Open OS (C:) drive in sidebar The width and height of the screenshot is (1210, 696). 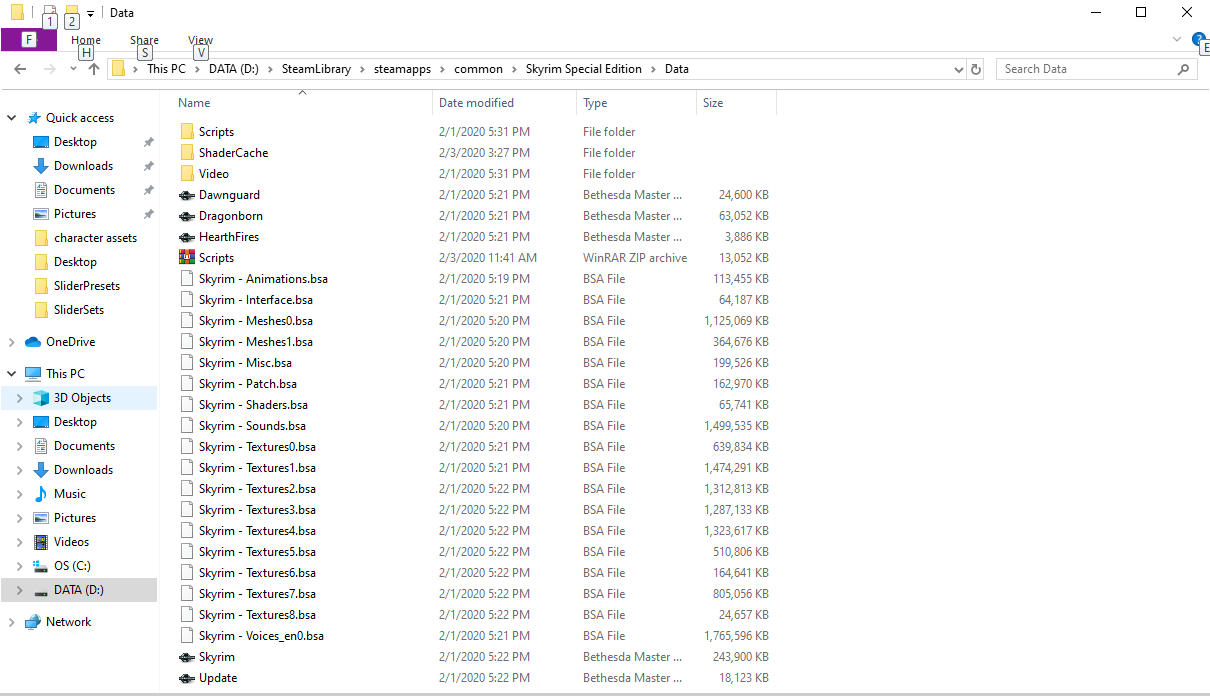coord(72,566)
